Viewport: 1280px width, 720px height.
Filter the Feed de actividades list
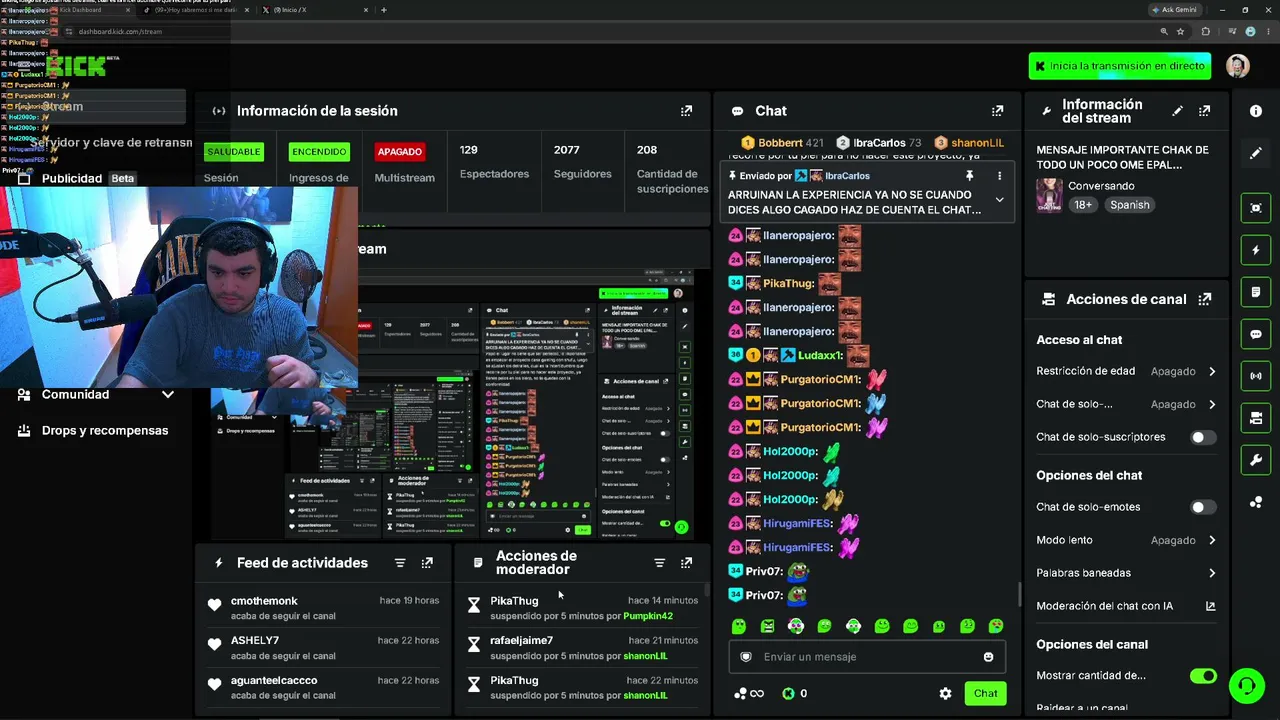[x=400, y=563]
